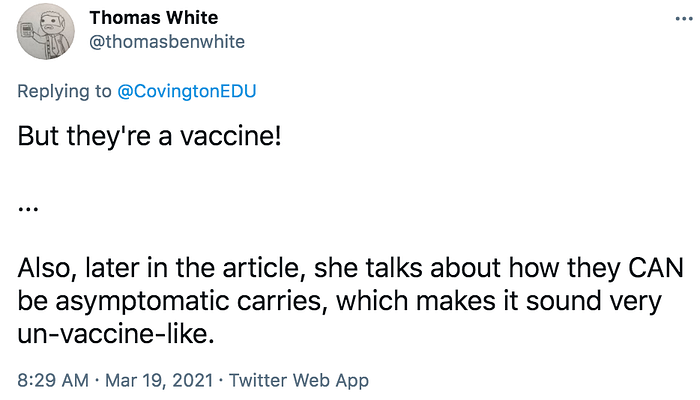Screen dimensions: 700x400
Task: Click the "But they're a vaccine!" line
Action: tap(150, 136)
